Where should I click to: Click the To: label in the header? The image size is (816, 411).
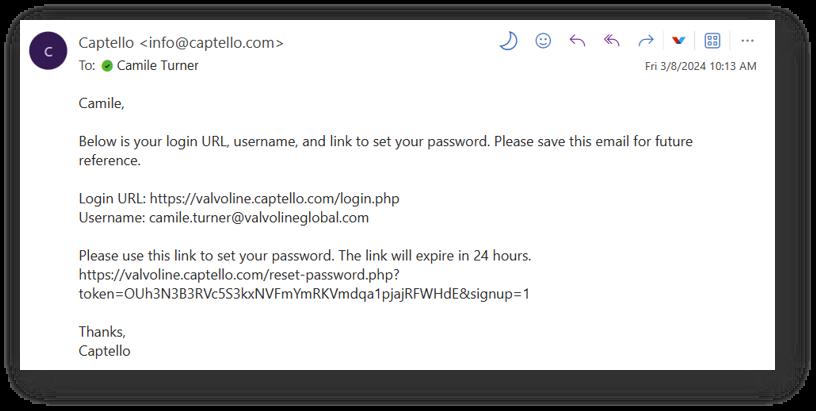pos(87,66)
